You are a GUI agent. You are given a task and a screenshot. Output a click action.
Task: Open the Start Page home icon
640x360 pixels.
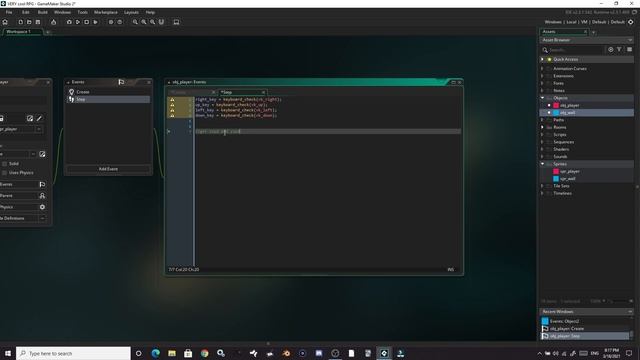point(5,22)
